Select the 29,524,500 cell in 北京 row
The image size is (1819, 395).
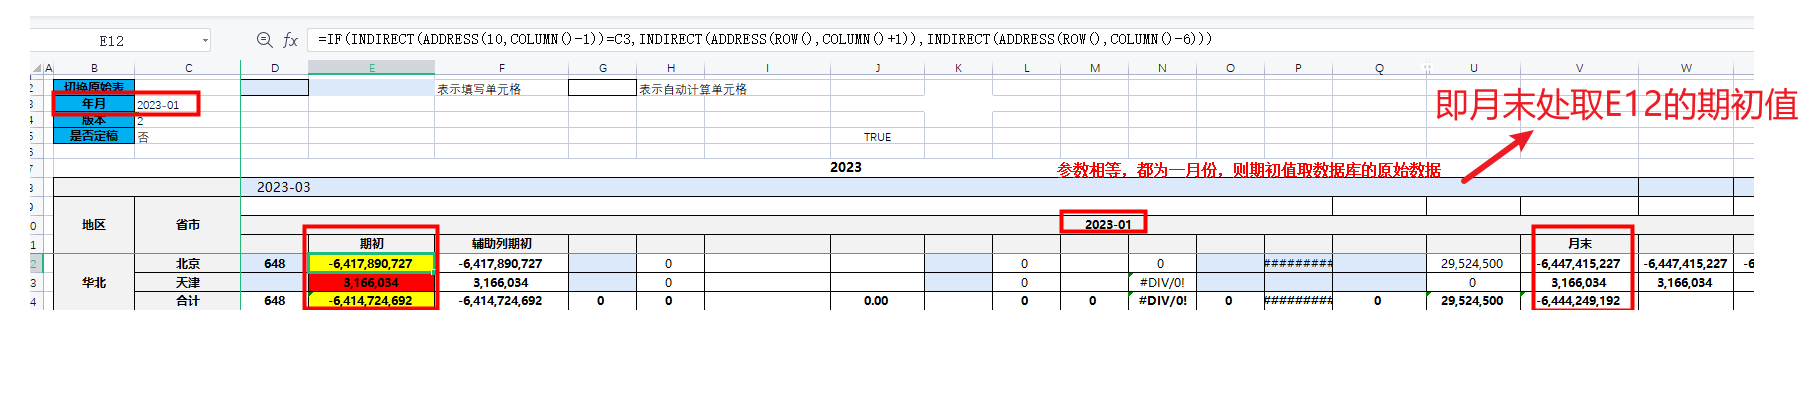1472,264
